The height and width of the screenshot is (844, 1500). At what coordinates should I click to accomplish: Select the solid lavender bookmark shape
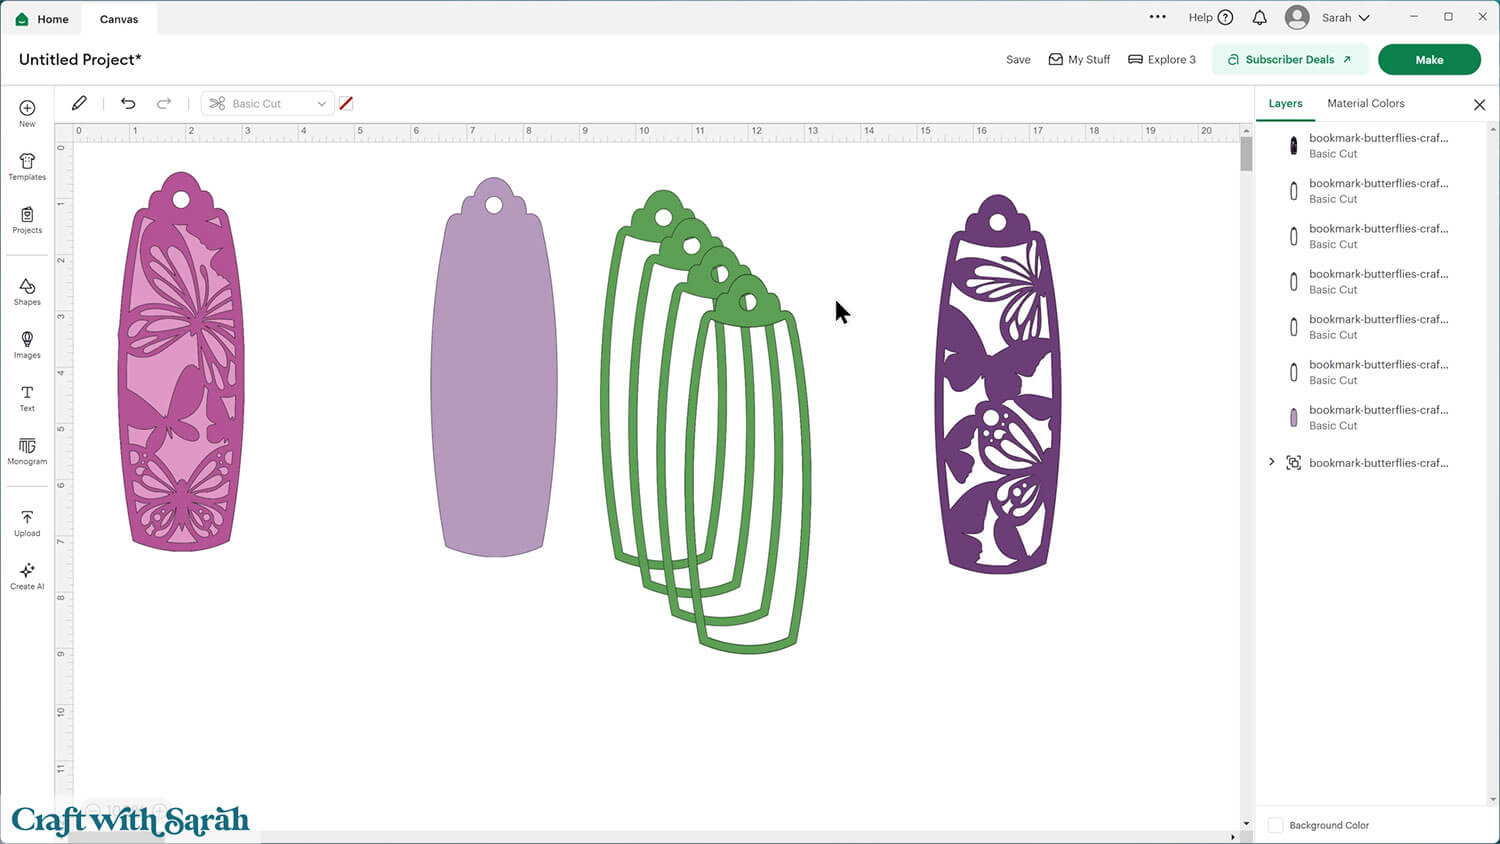[494, 366]
